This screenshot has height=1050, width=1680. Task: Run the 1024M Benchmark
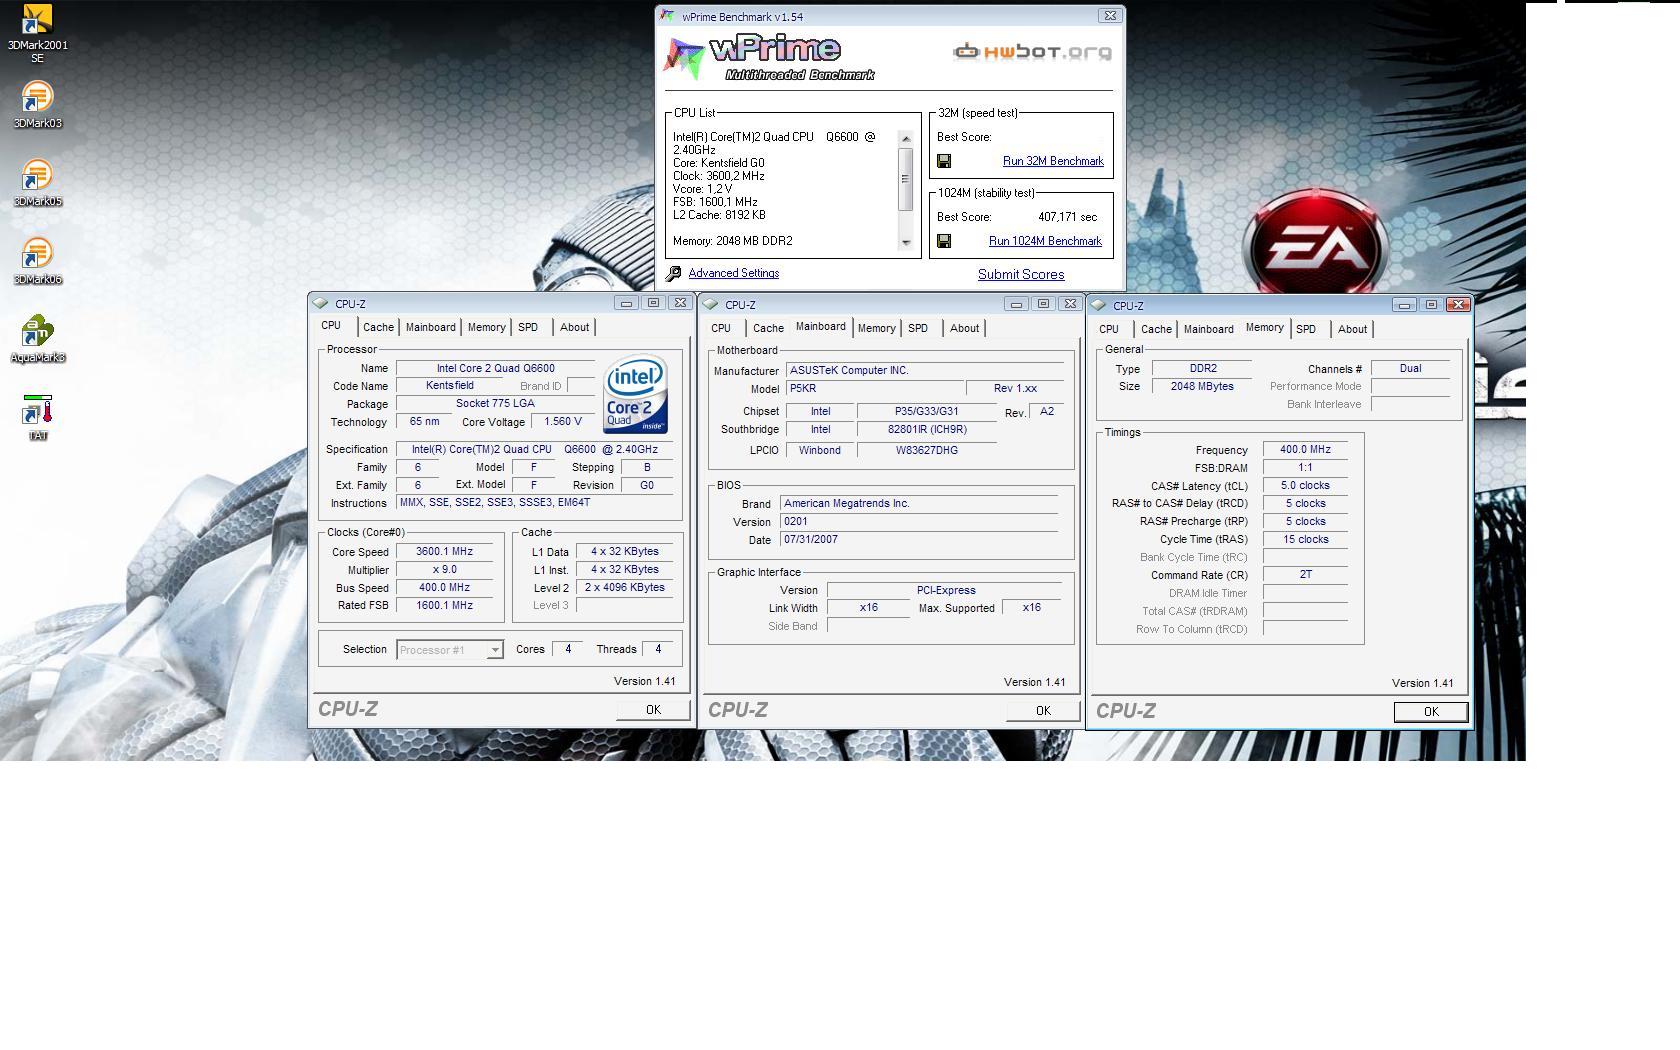(x=1045, y=241)
